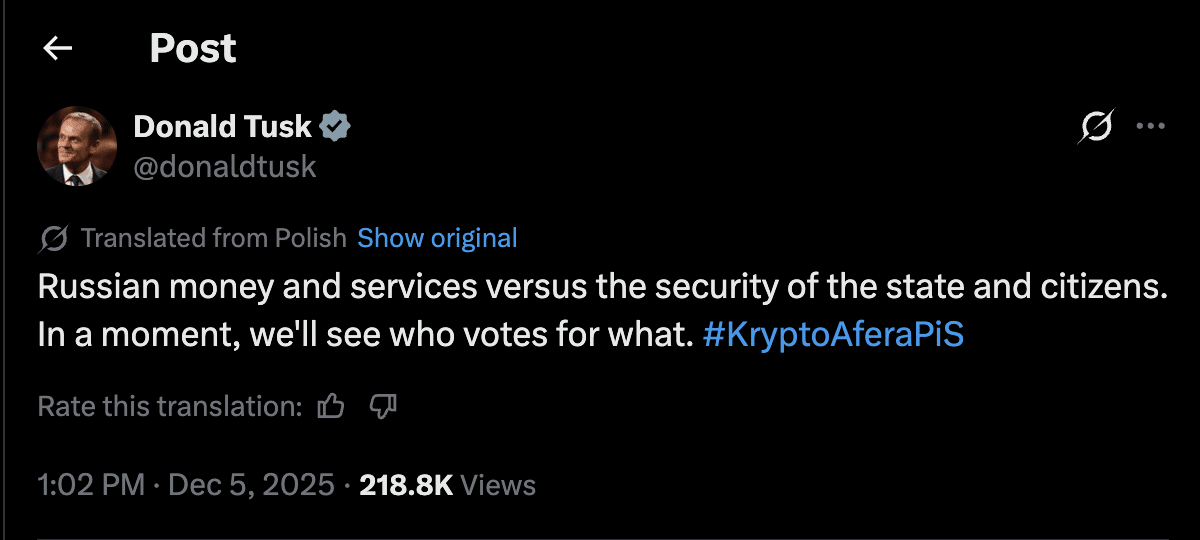Open the #KryptoAferaPiS hashtag

pyautogui.click(x=833, y=334)
